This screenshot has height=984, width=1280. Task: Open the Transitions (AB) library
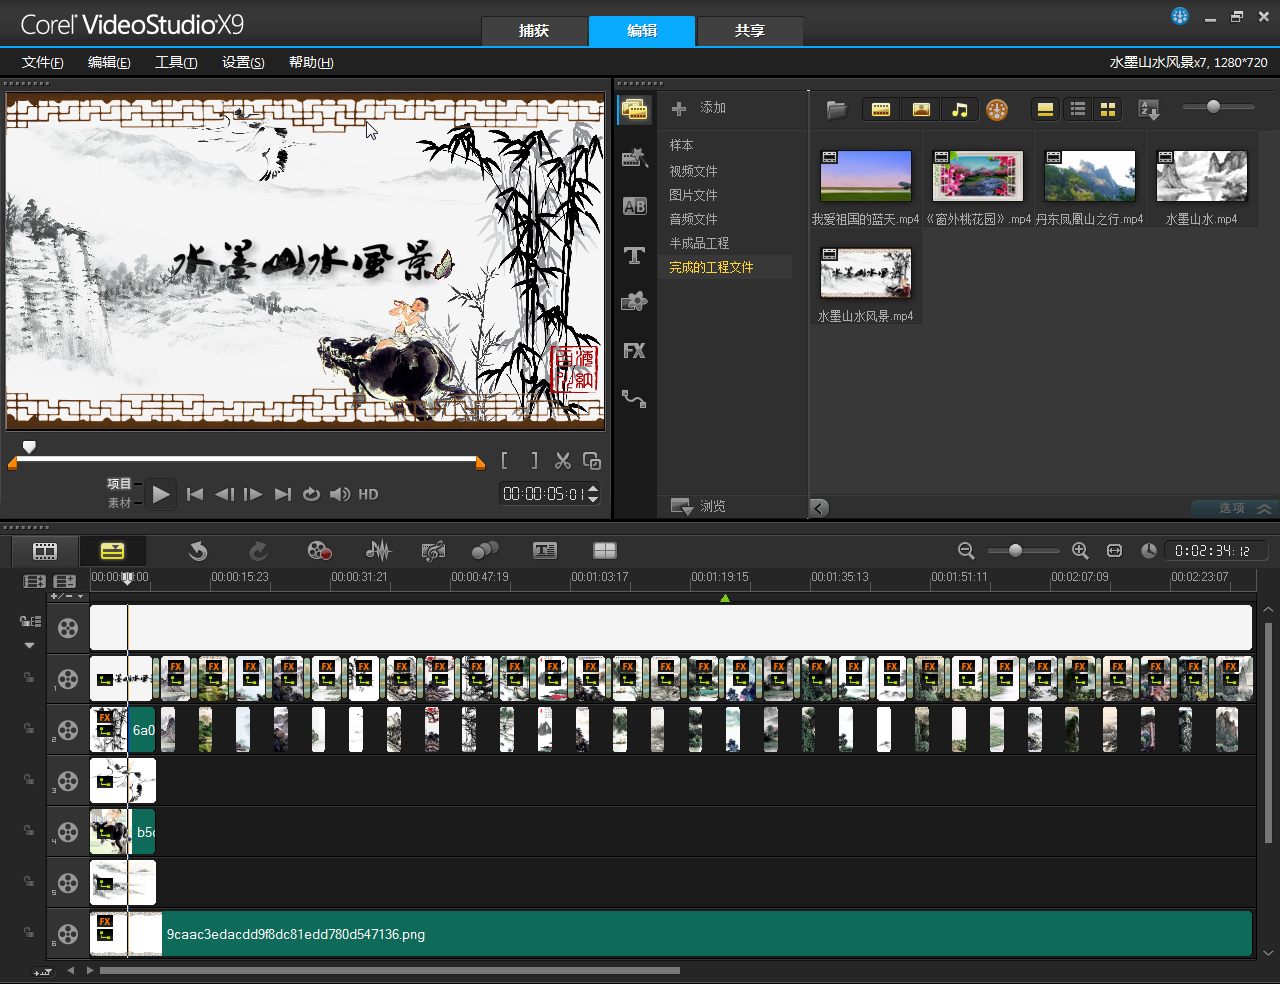click(x=634, y=206)
